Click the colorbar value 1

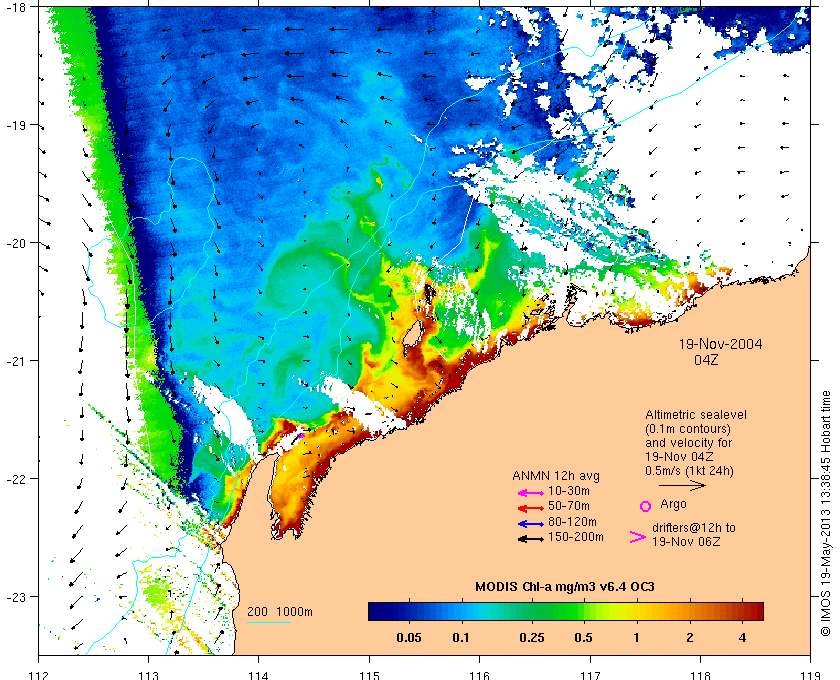[x=636, y=638]
